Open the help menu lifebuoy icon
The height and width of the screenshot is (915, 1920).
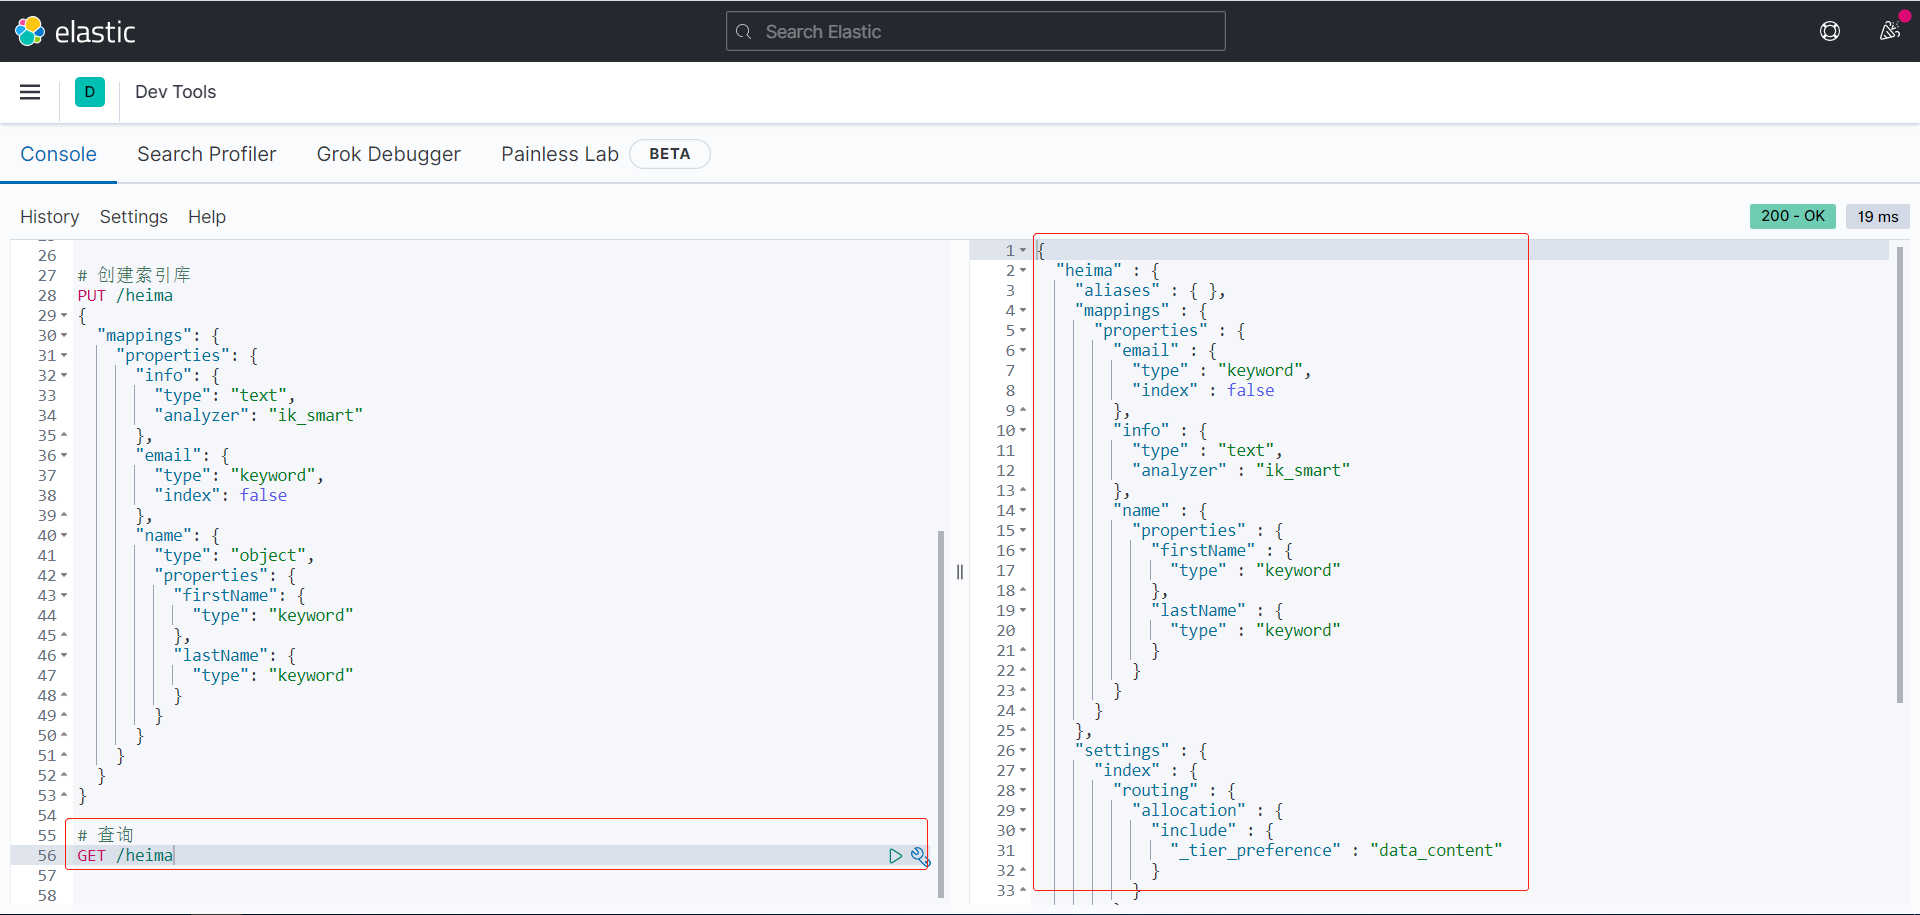coord(1829,31)
